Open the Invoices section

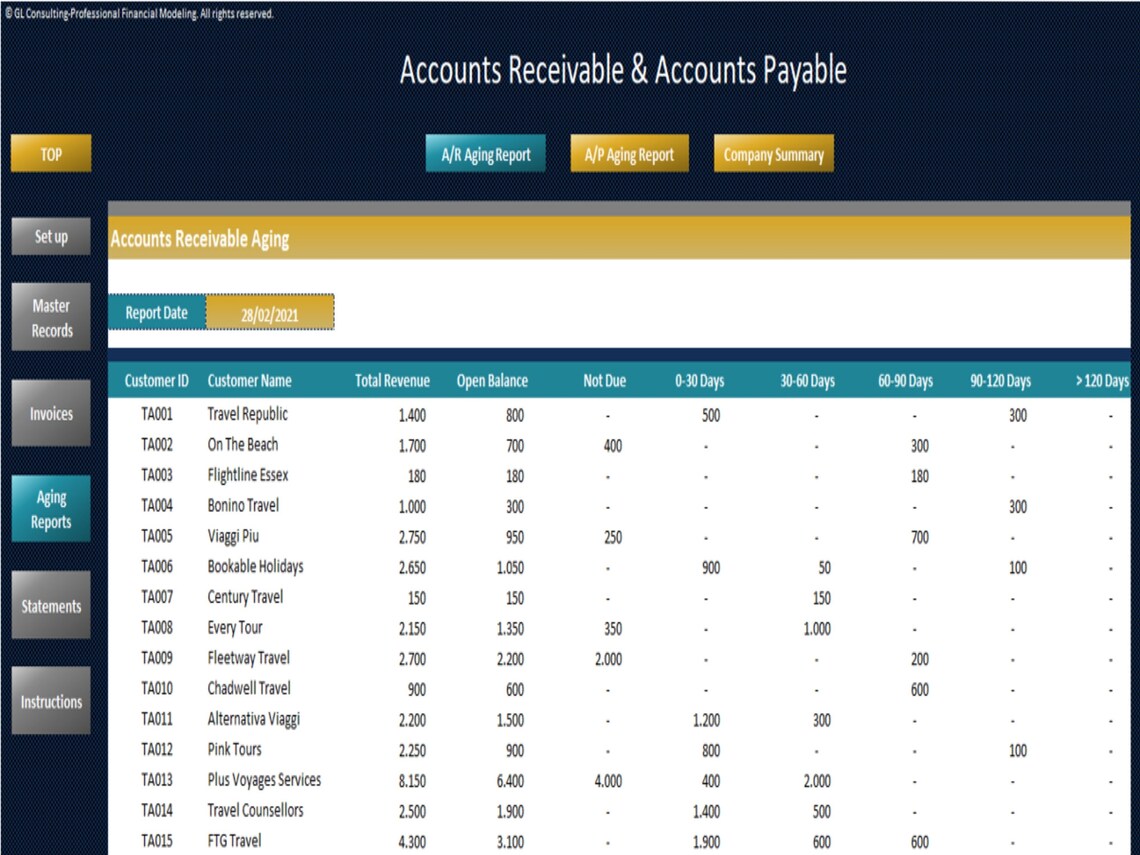click(x=50, y=412)
